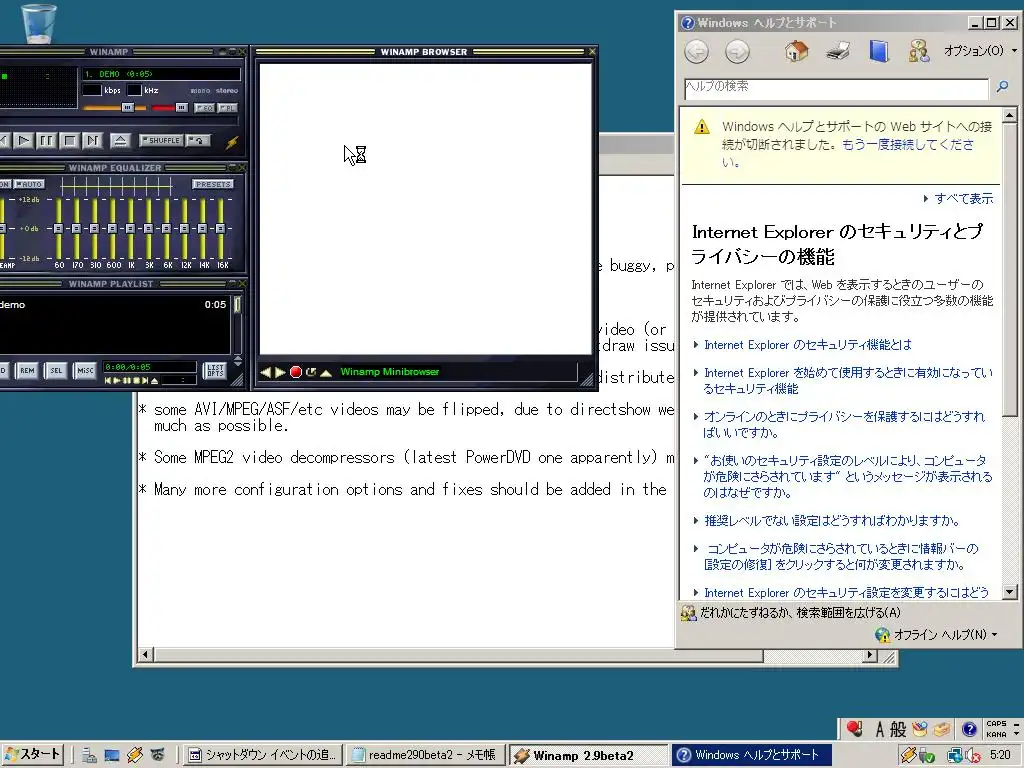Open the playlist LIST OPTS menu
The image size is (1024, 768).
(x=215, y=370)
